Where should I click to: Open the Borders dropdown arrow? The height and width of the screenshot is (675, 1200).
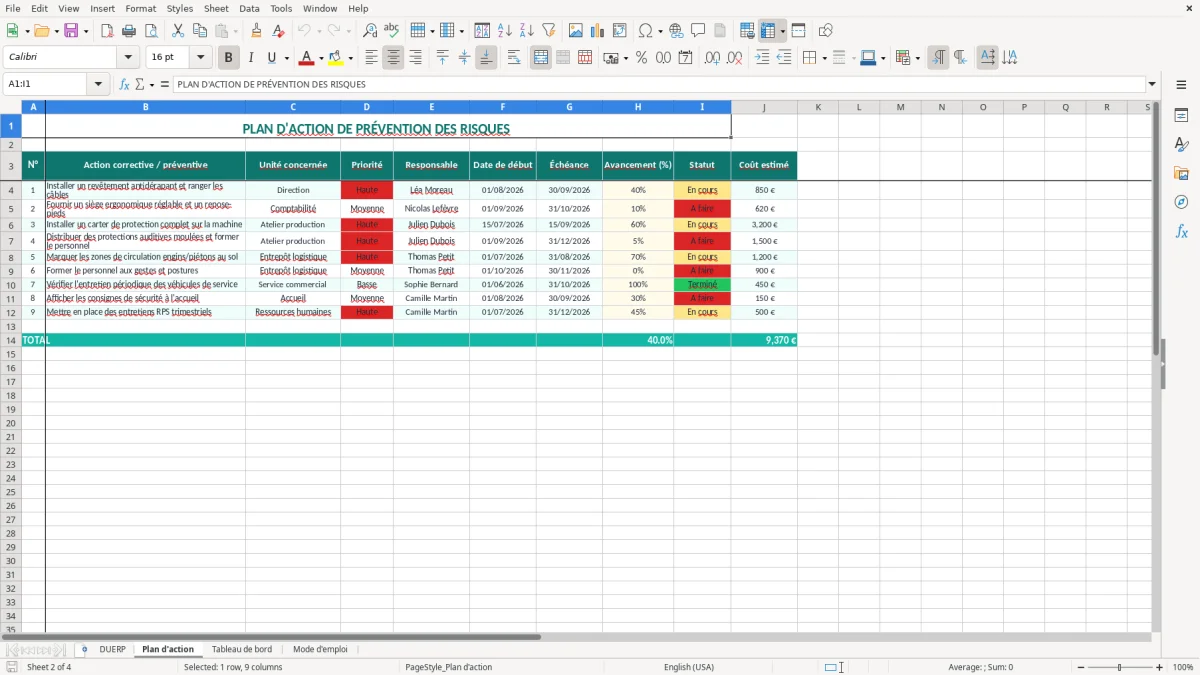(825, 58)
